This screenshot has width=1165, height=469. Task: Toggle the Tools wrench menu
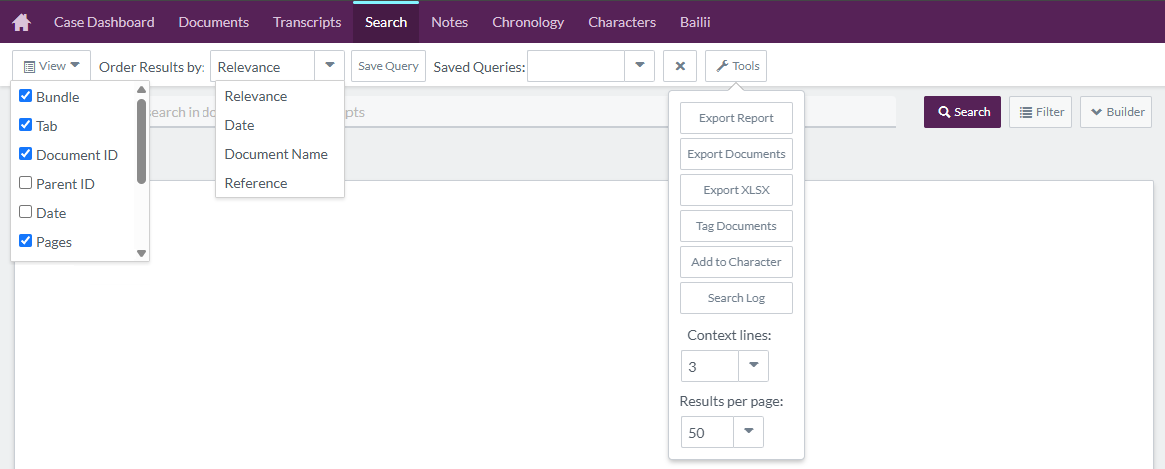736,66
